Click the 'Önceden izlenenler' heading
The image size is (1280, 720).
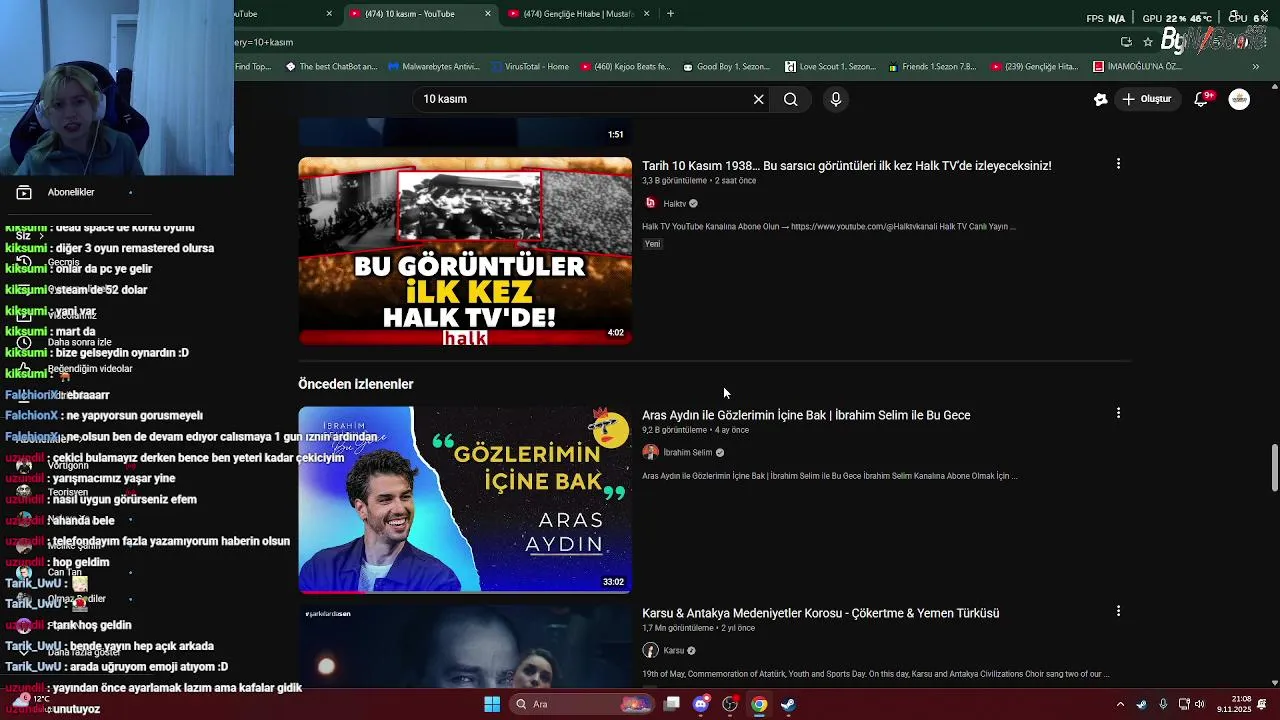355,384
